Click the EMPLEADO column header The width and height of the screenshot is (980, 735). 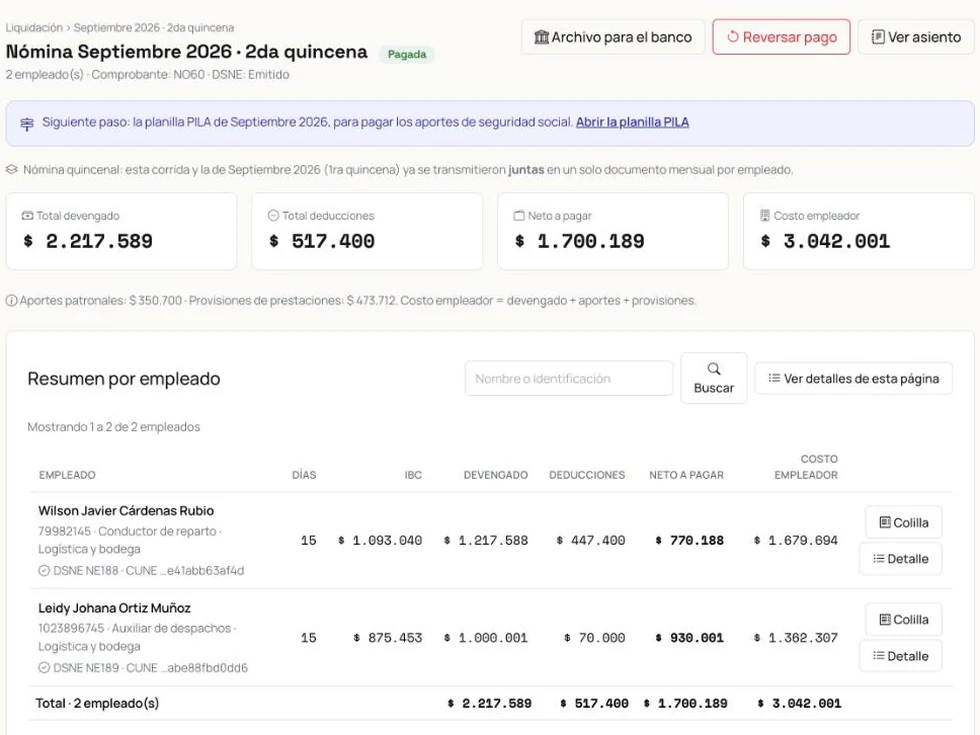pyautogui.click(x=67, y=475)
